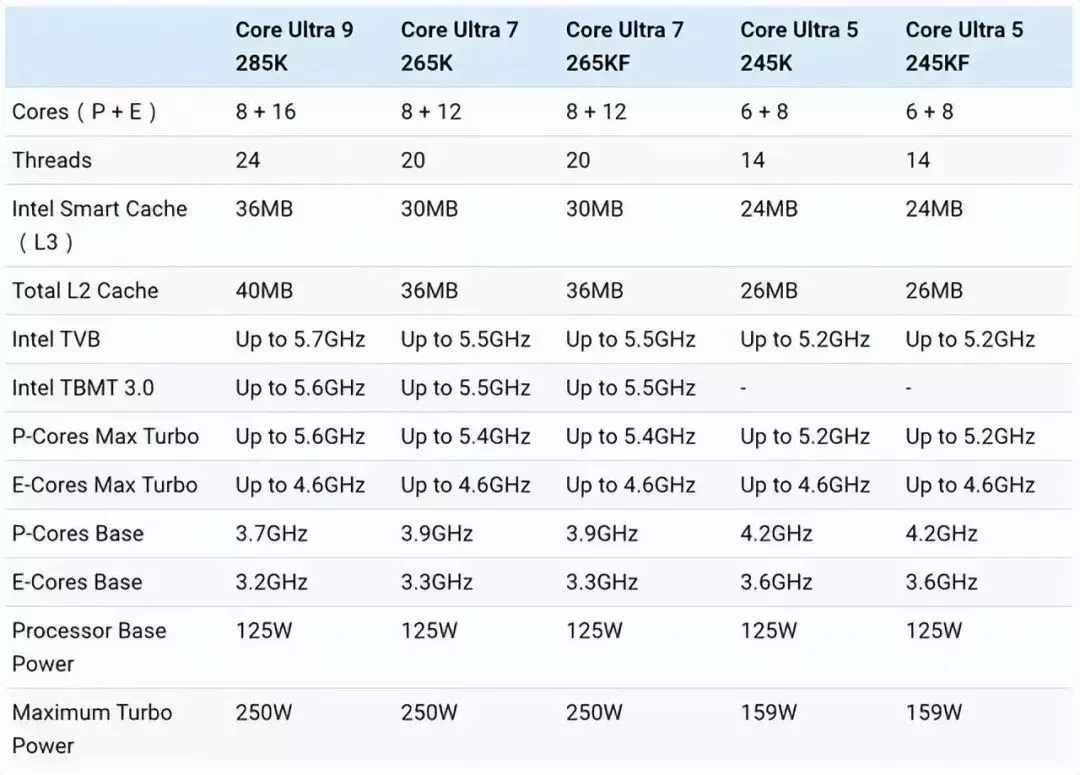The width and height of the screenshot is (1080, 775).
Task: Select the Threads row label
Action: point(52,160)
